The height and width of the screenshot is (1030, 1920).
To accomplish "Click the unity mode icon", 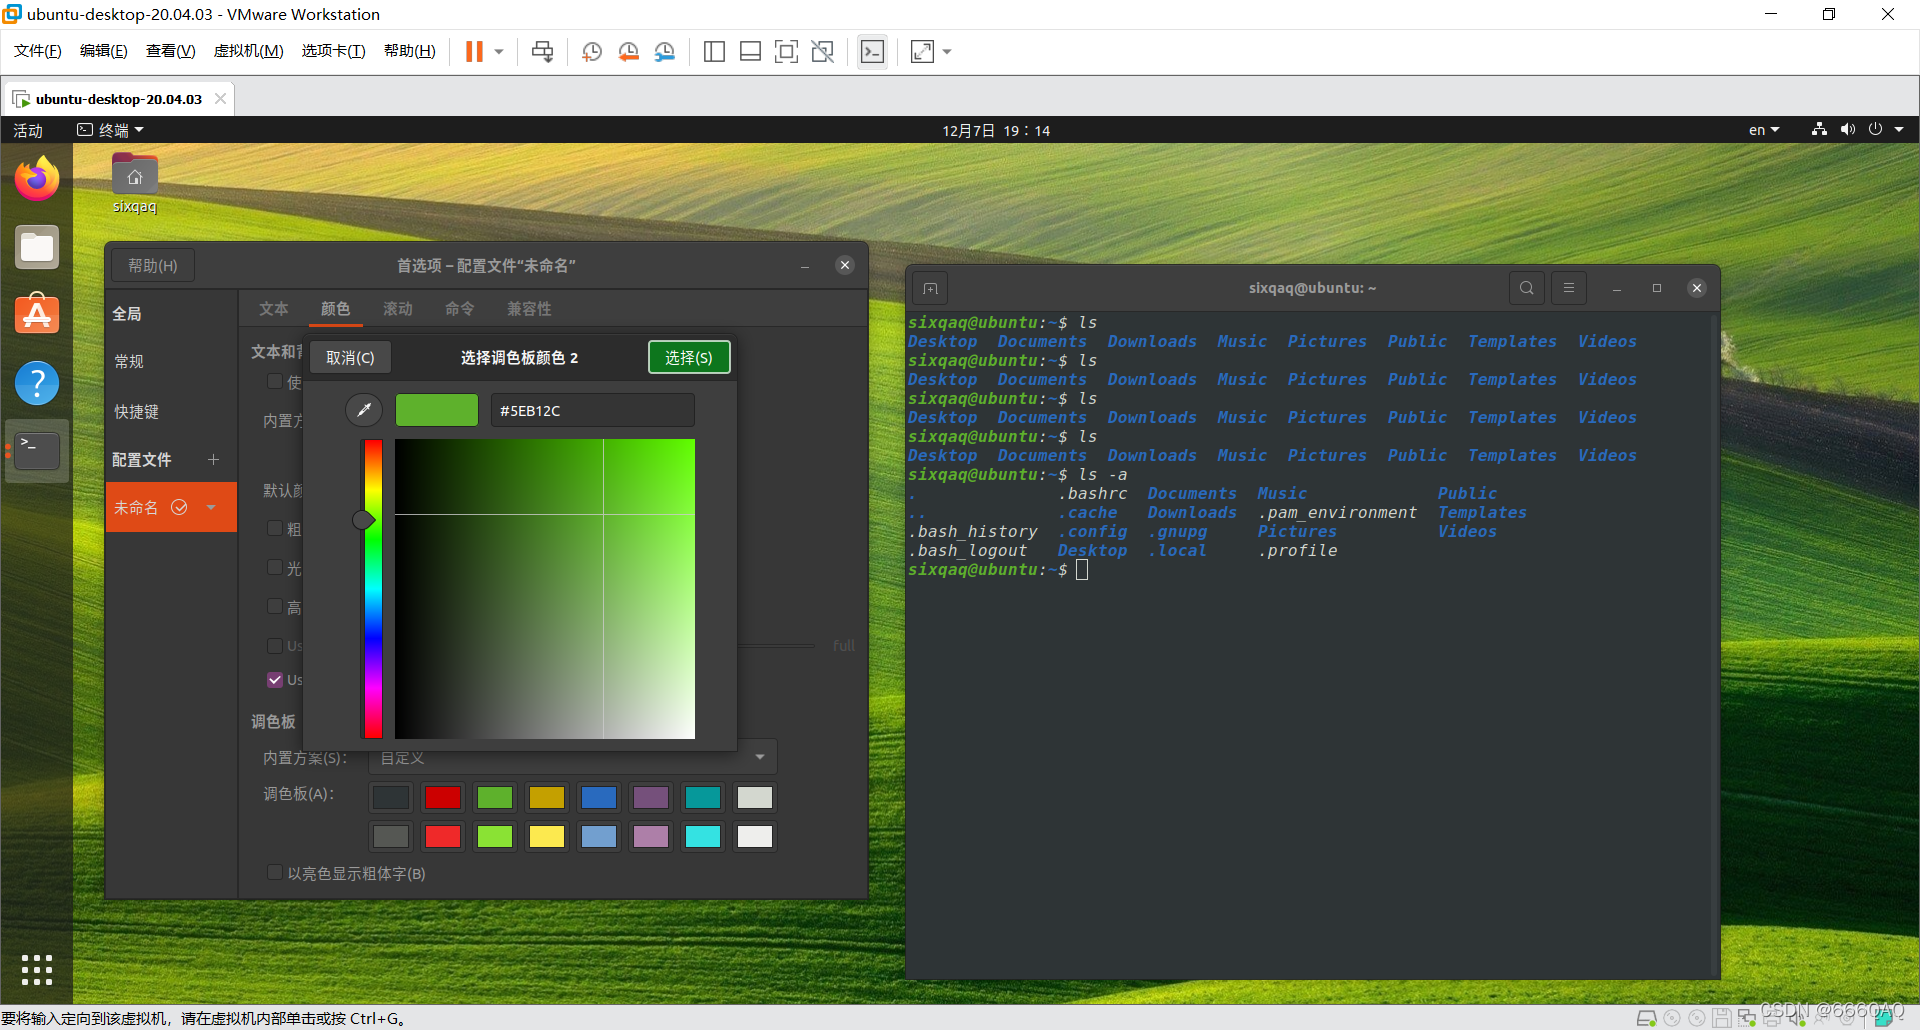I will tap(822, 52).
